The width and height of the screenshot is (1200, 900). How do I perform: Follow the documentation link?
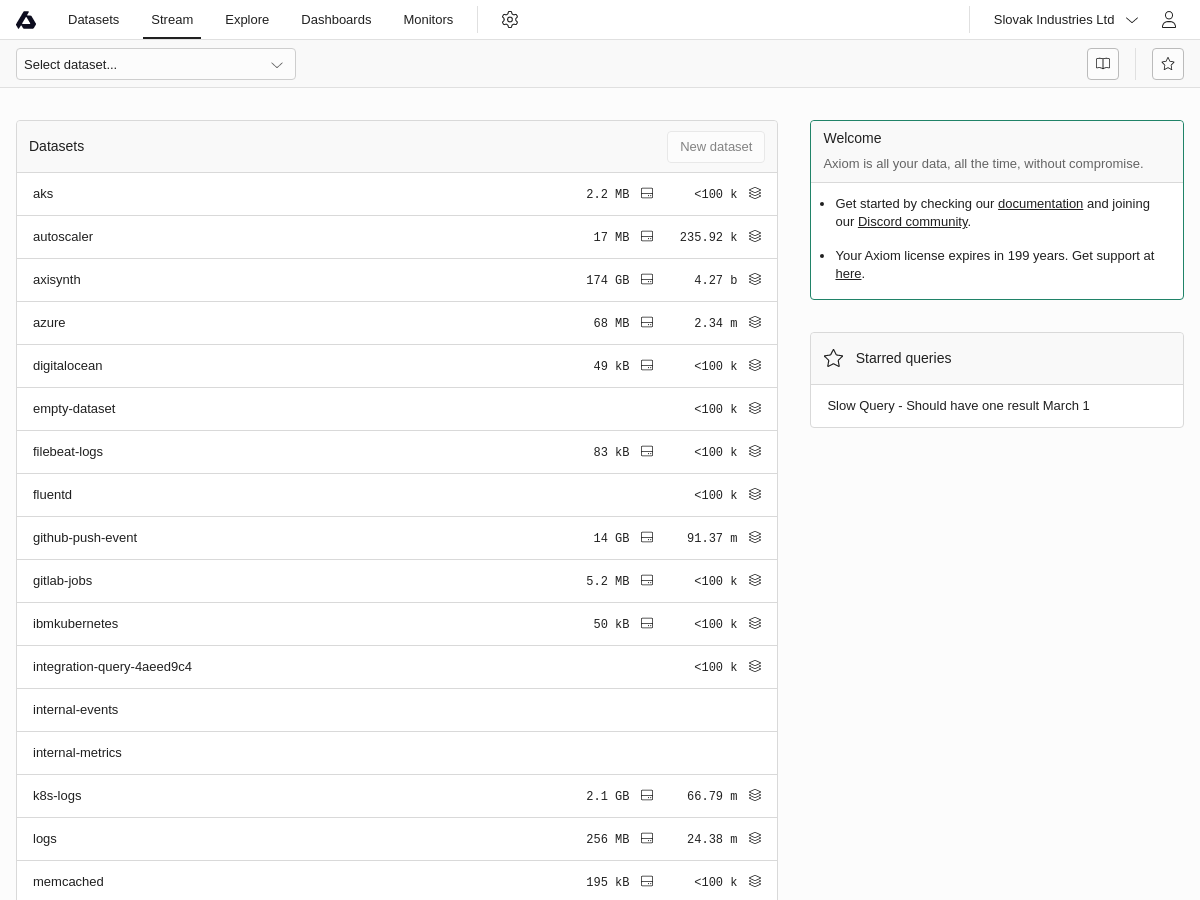click(x=1040, y=204)
